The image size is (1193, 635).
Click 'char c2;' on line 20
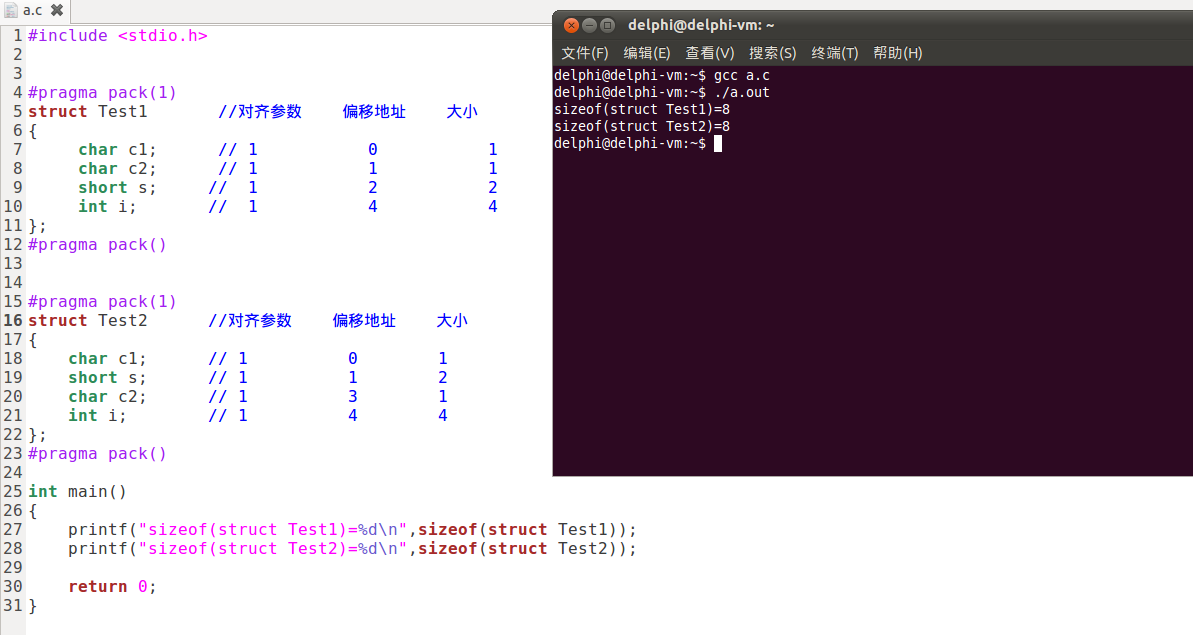click(x=107, y=397)
